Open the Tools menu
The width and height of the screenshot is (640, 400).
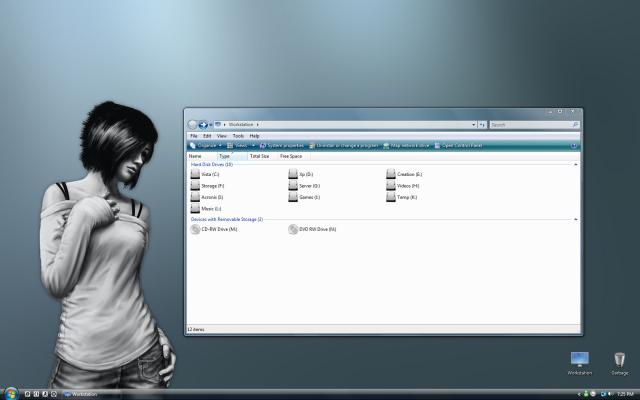[238, 136]
